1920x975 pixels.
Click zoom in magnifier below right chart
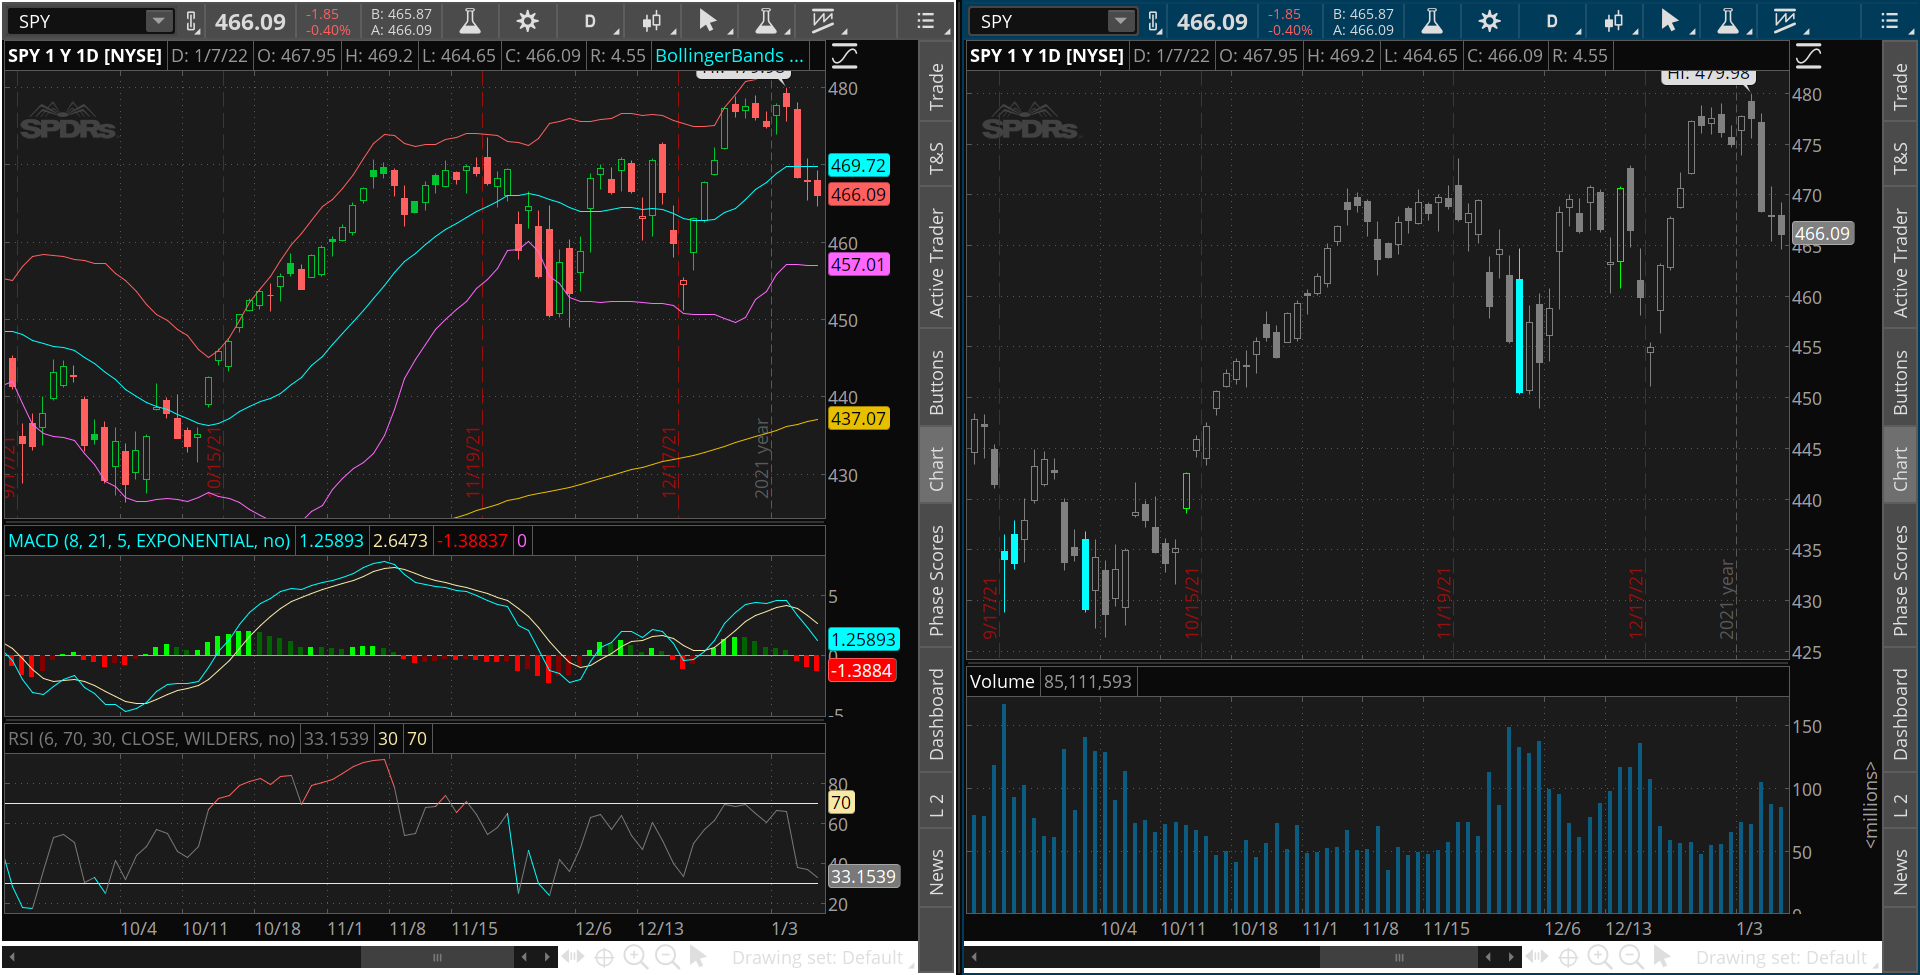coord(1600,957)
